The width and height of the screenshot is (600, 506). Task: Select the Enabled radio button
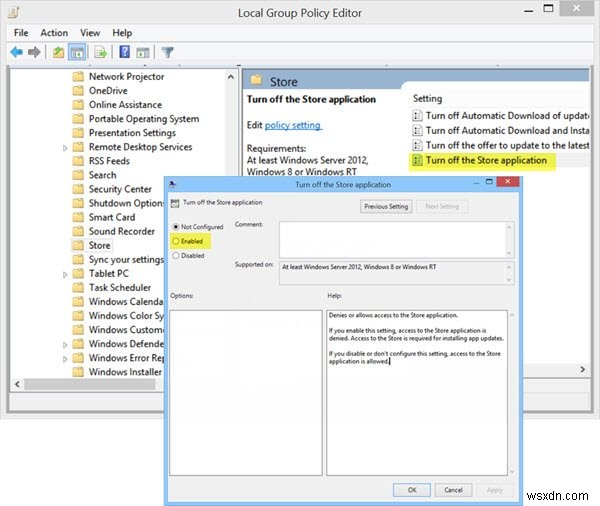176,241
